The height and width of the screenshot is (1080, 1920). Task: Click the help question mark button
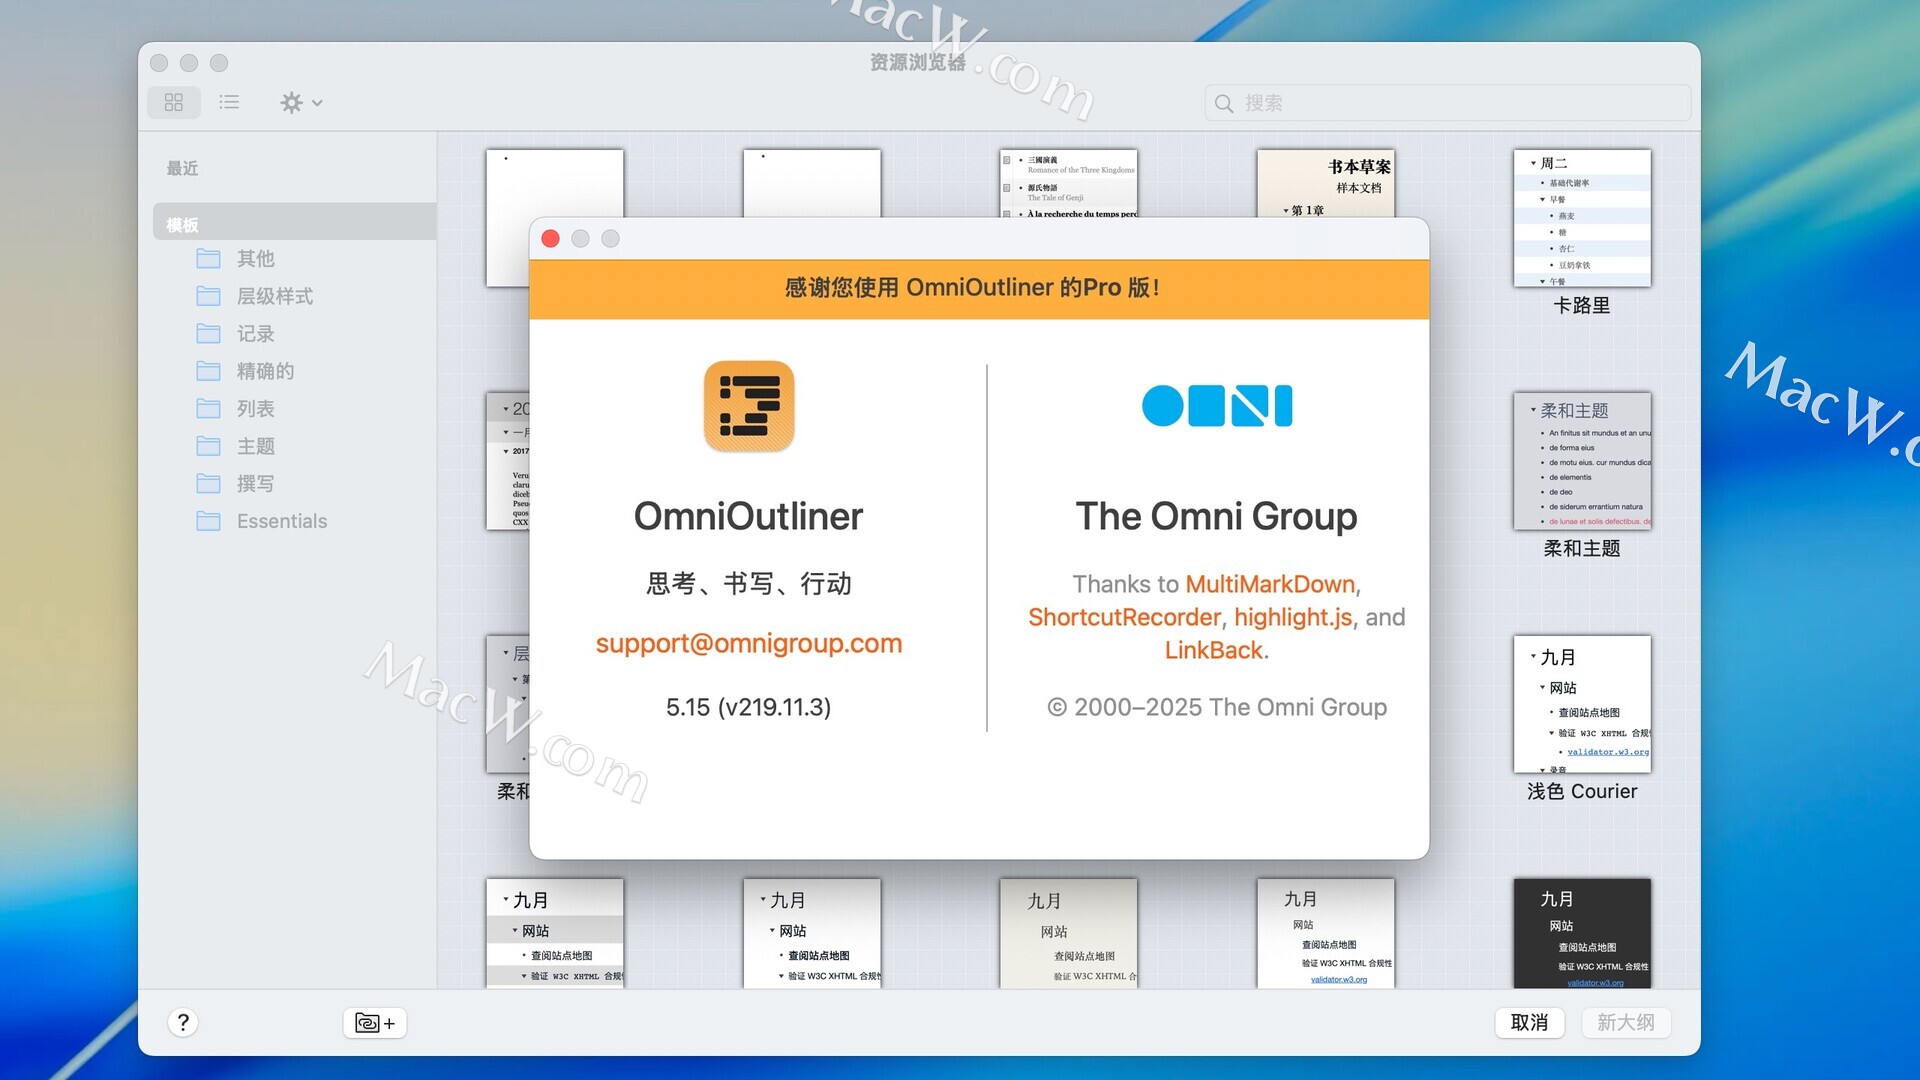tap(182, 1022)
